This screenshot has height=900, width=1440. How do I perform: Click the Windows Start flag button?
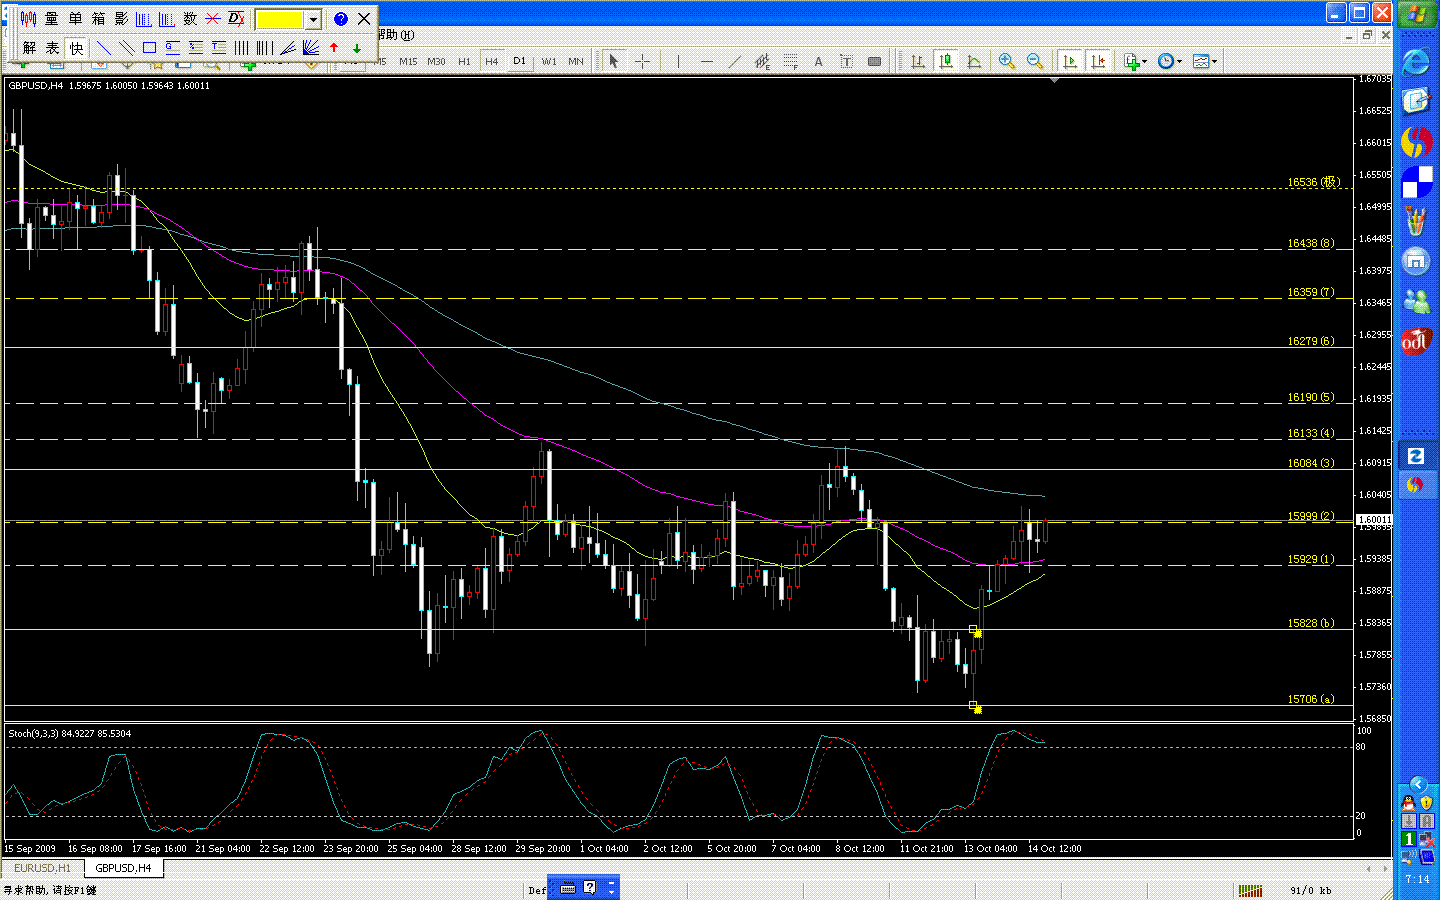tap(1416, 14)
